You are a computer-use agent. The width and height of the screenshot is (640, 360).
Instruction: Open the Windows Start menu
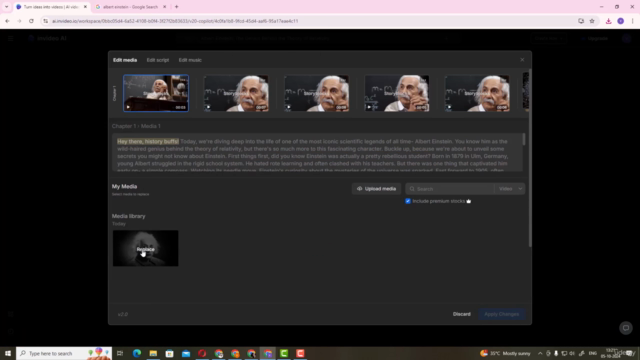point(8,353)
